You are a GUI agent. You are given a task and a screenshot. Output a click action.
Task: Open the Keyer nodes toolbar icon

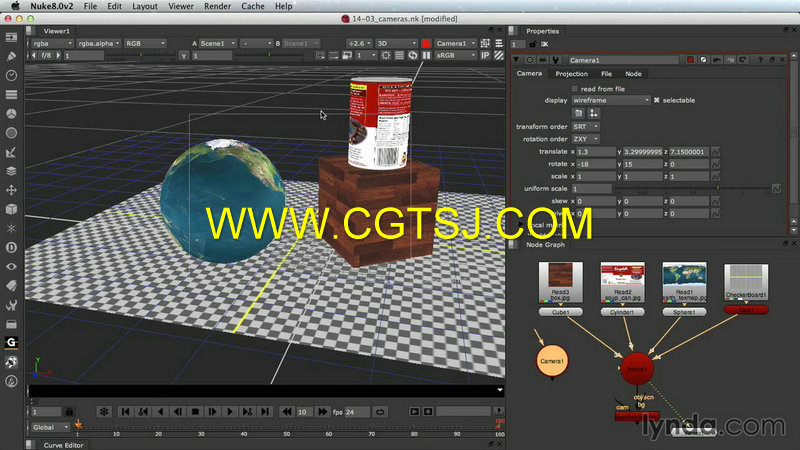coord(11,152)
